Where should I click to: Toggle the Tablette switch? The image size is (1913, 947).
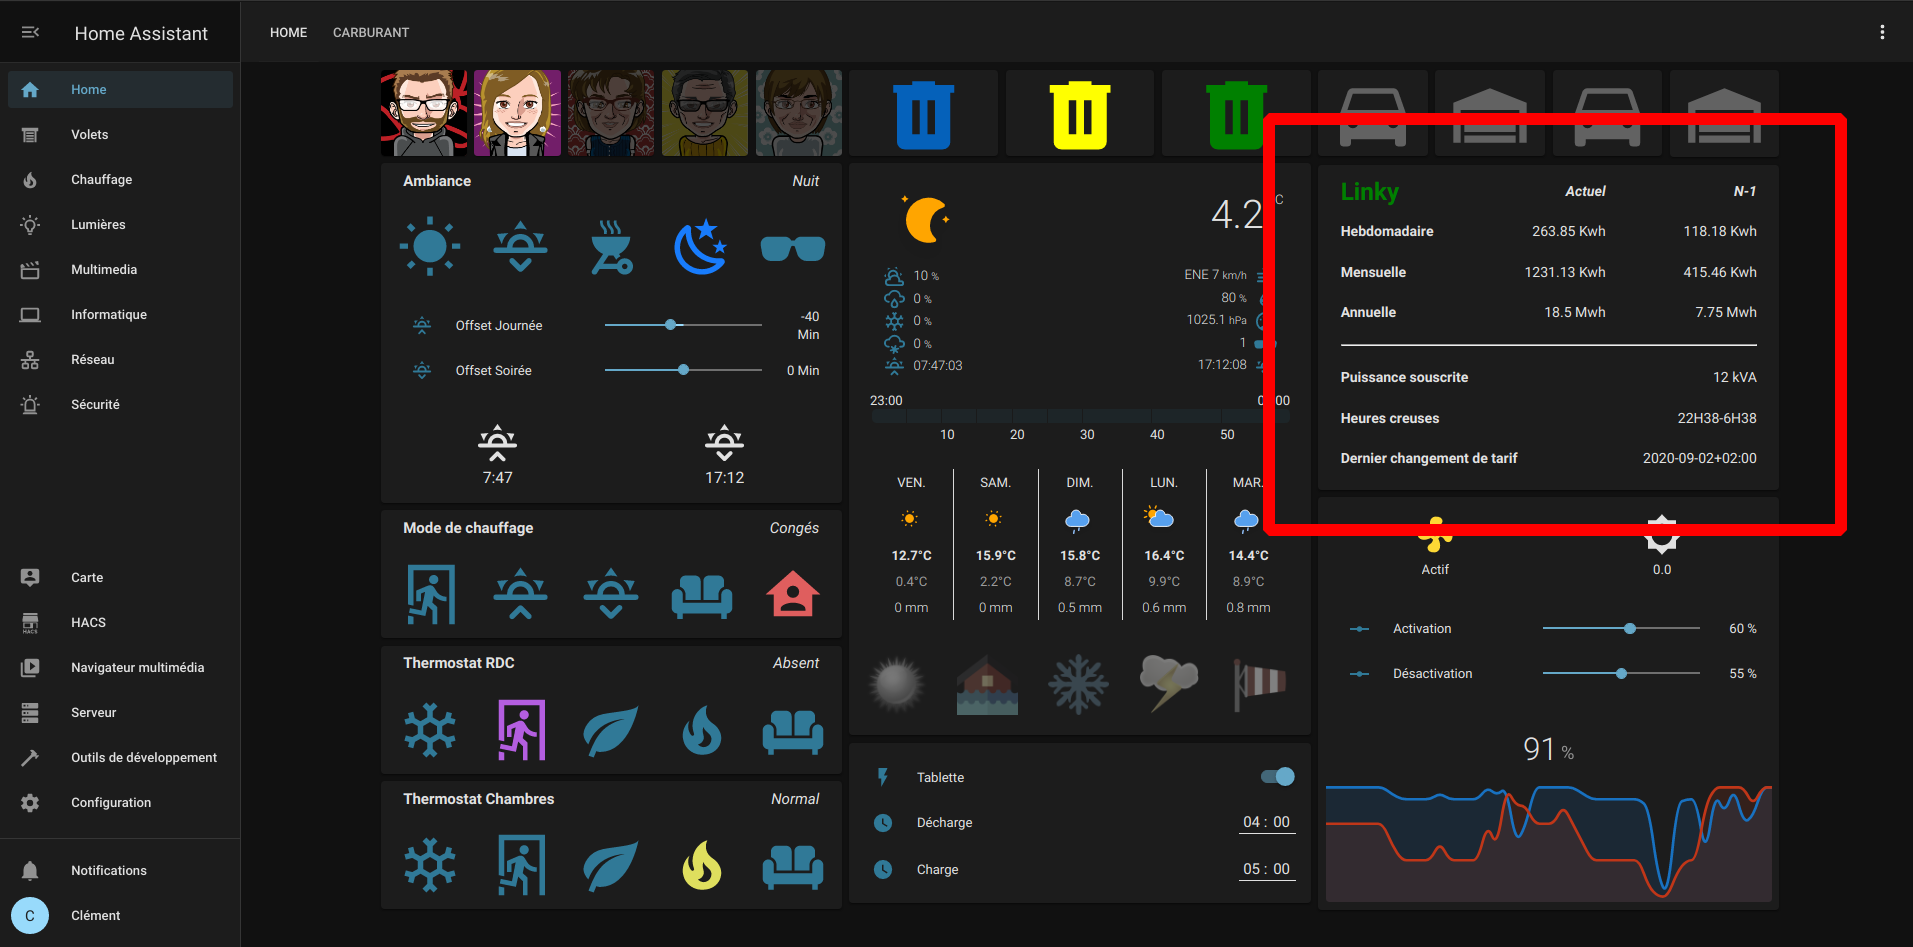click(x=1277, y=777)
